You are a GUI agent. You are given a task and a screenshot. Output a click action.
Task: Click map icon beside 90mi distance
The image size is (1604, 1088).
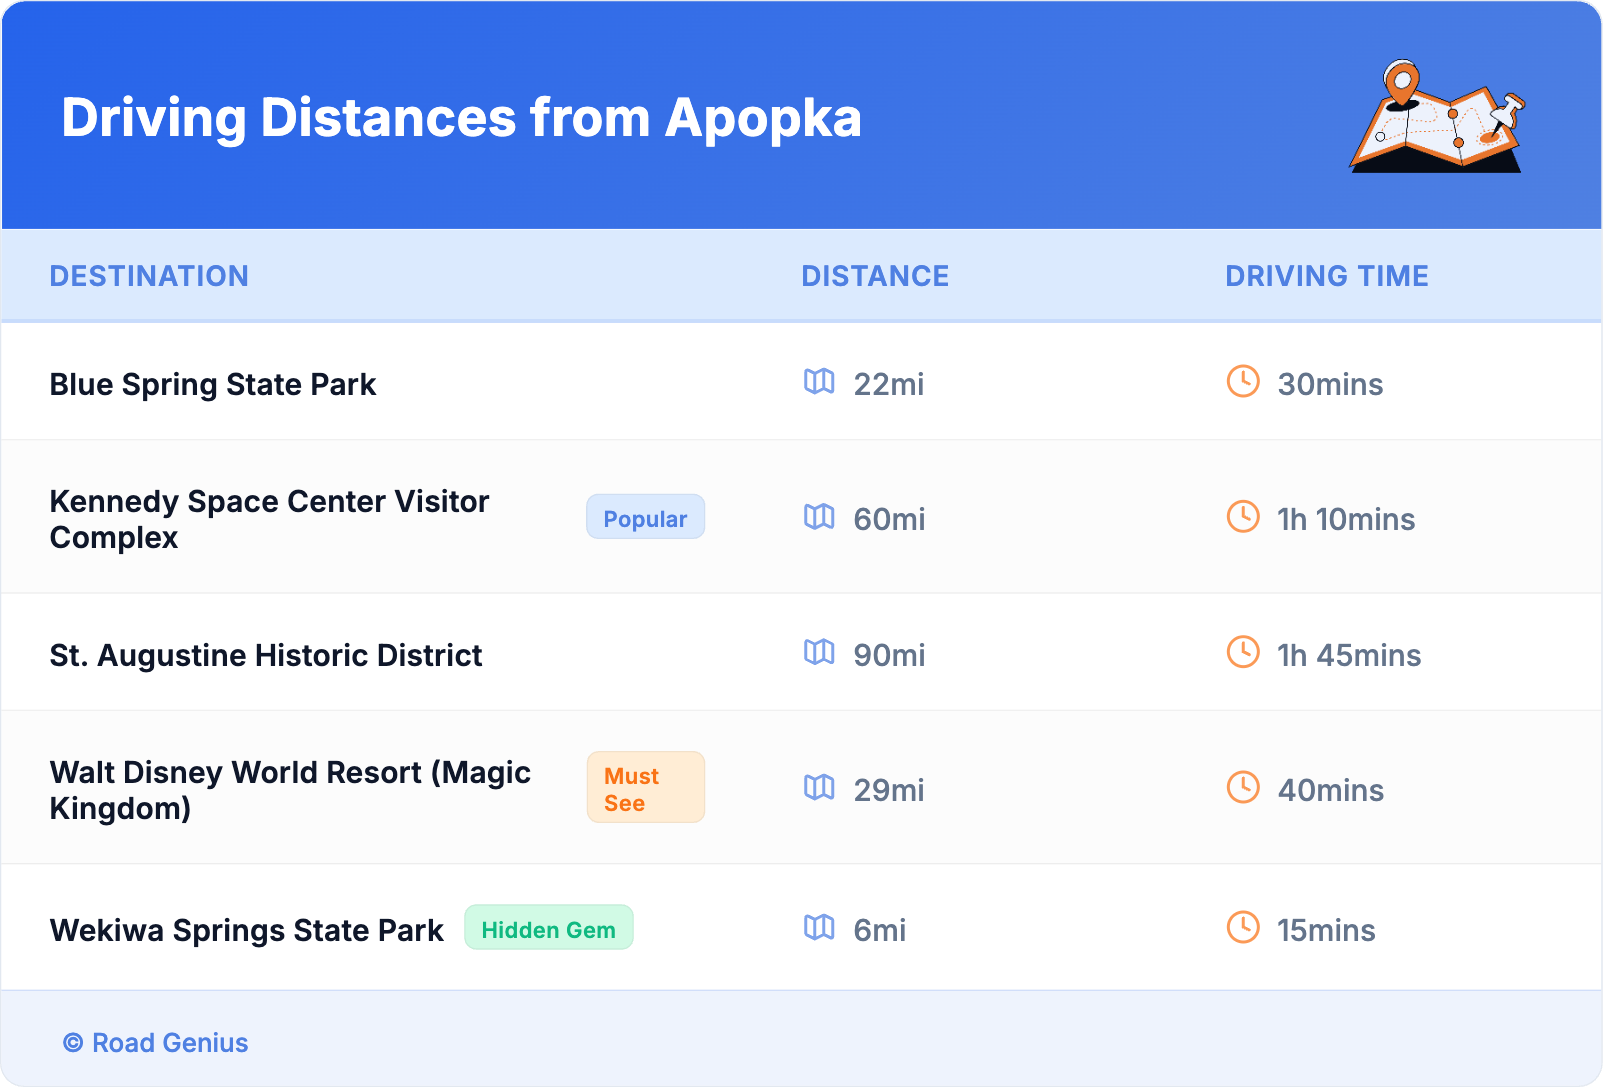point(819,652)
